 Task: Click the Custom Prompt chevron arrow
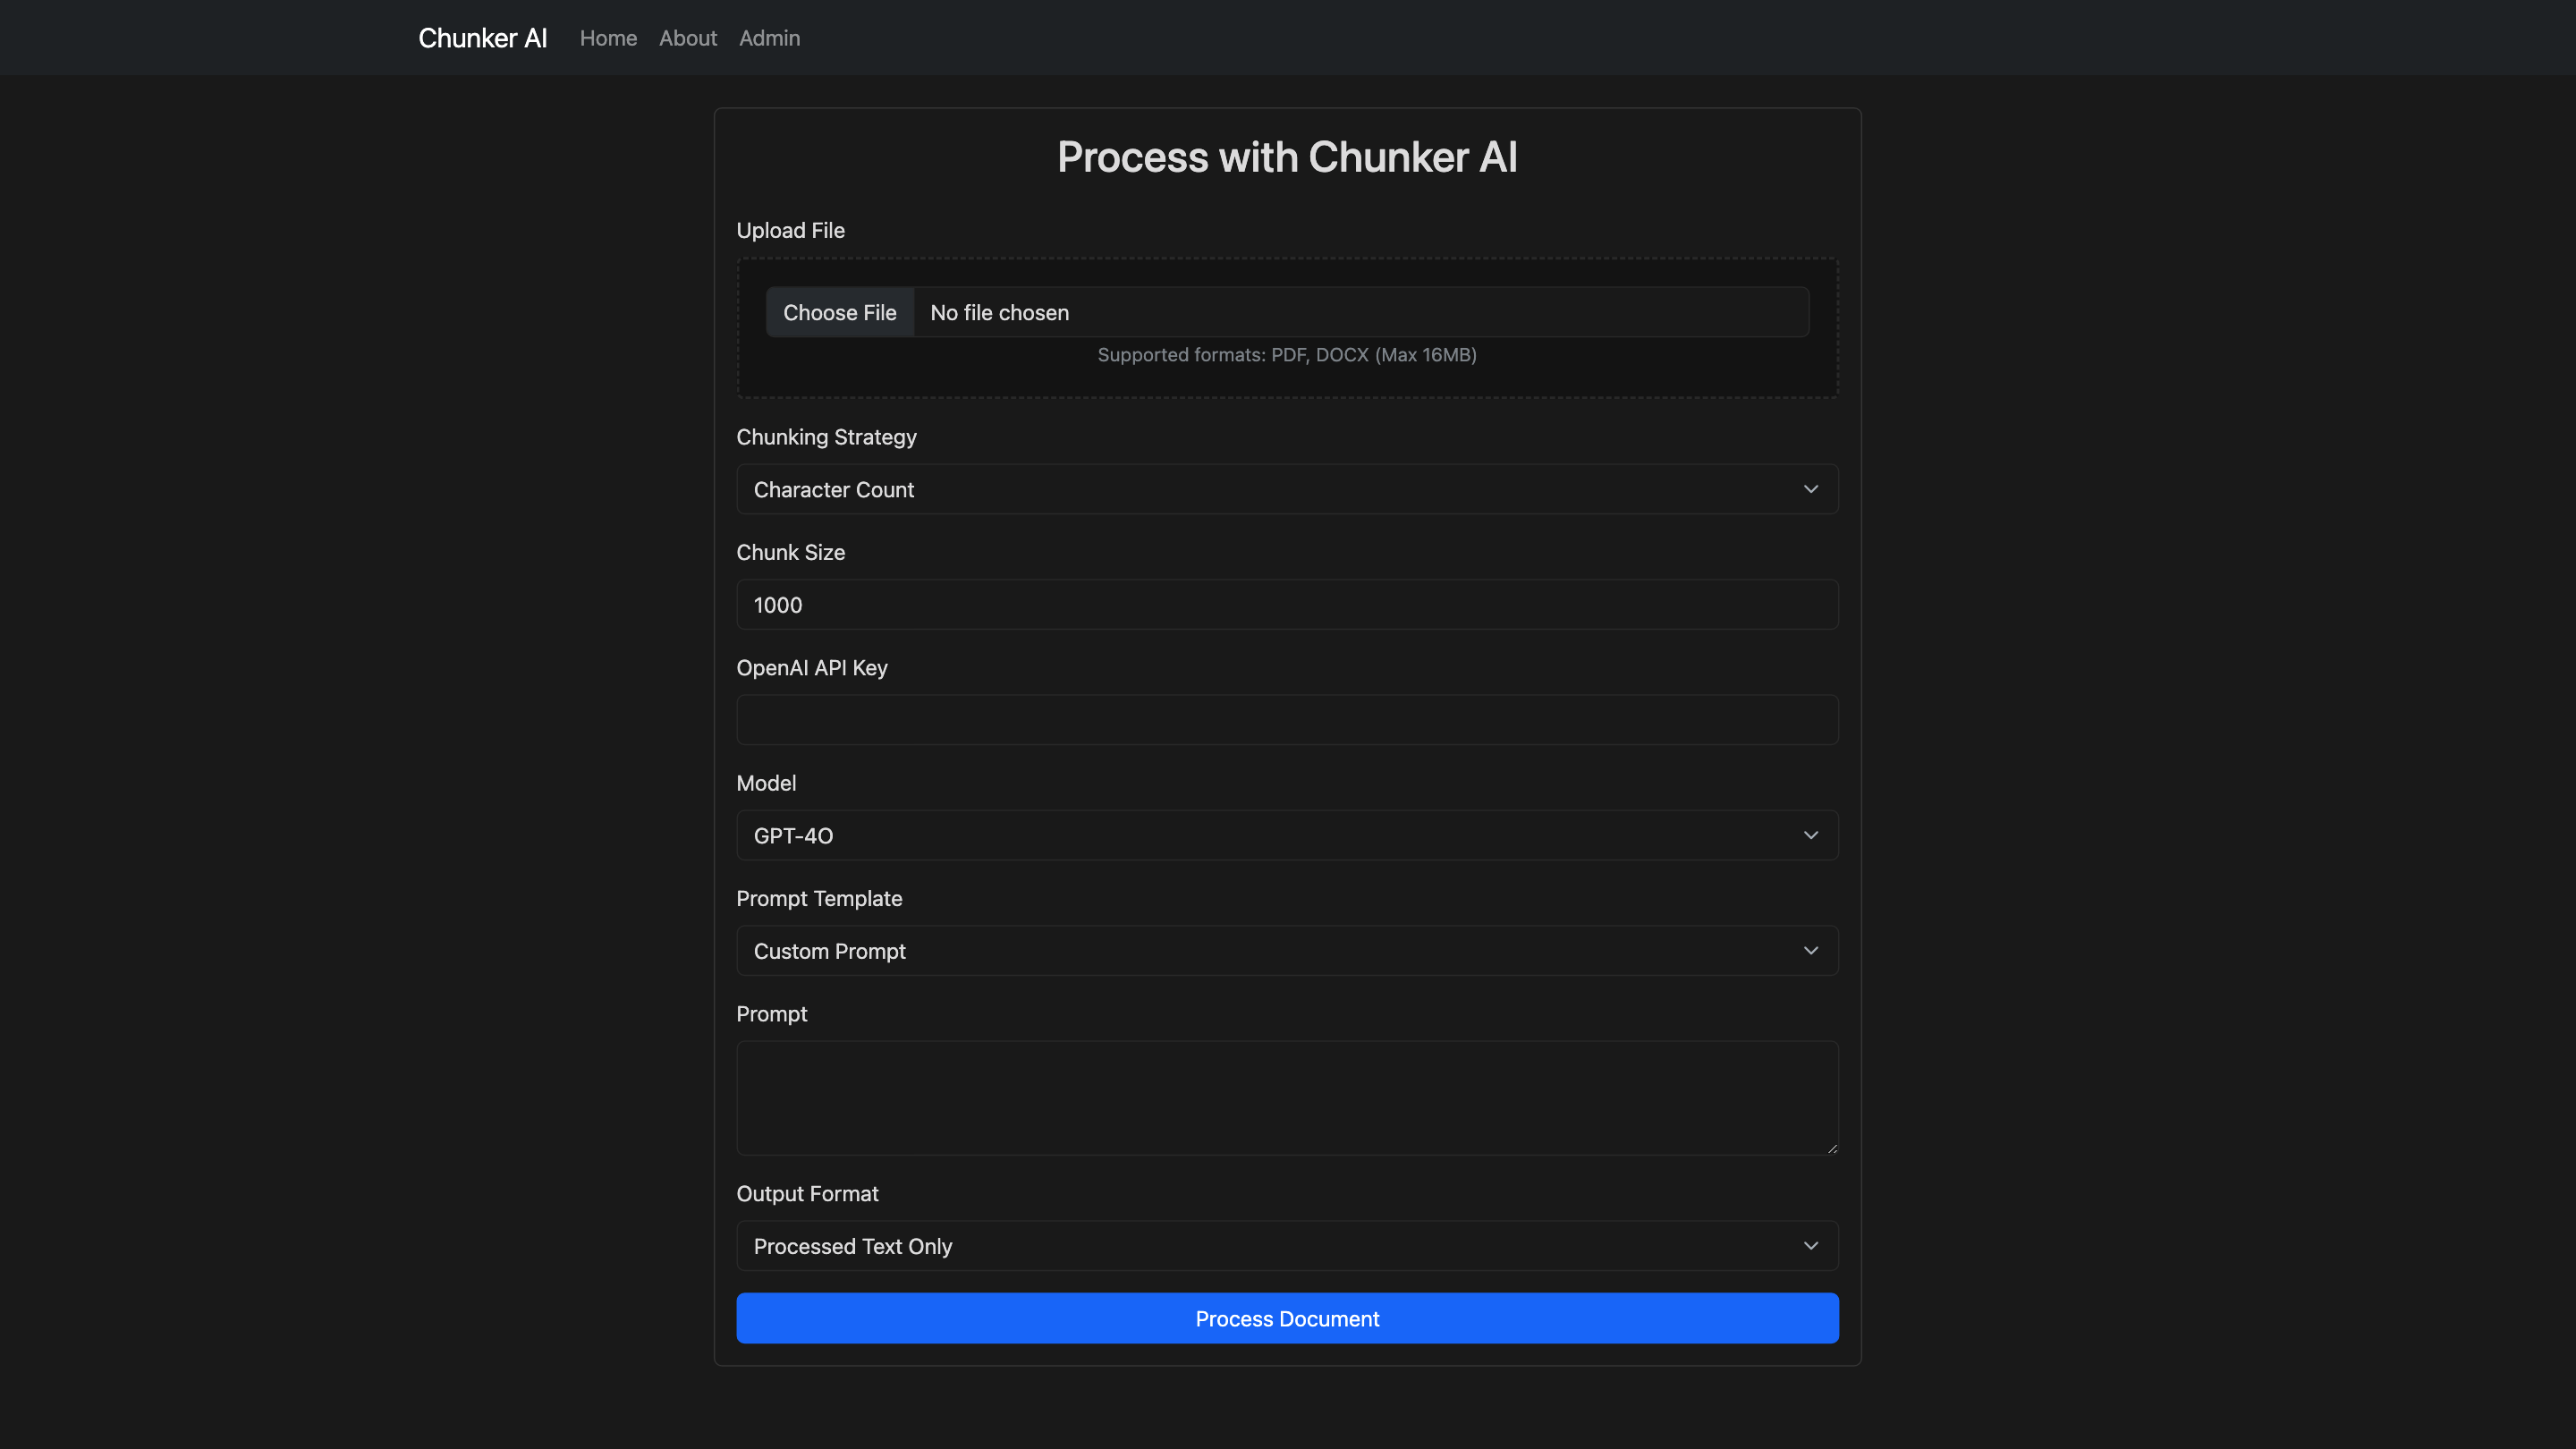click(1810, 950)
